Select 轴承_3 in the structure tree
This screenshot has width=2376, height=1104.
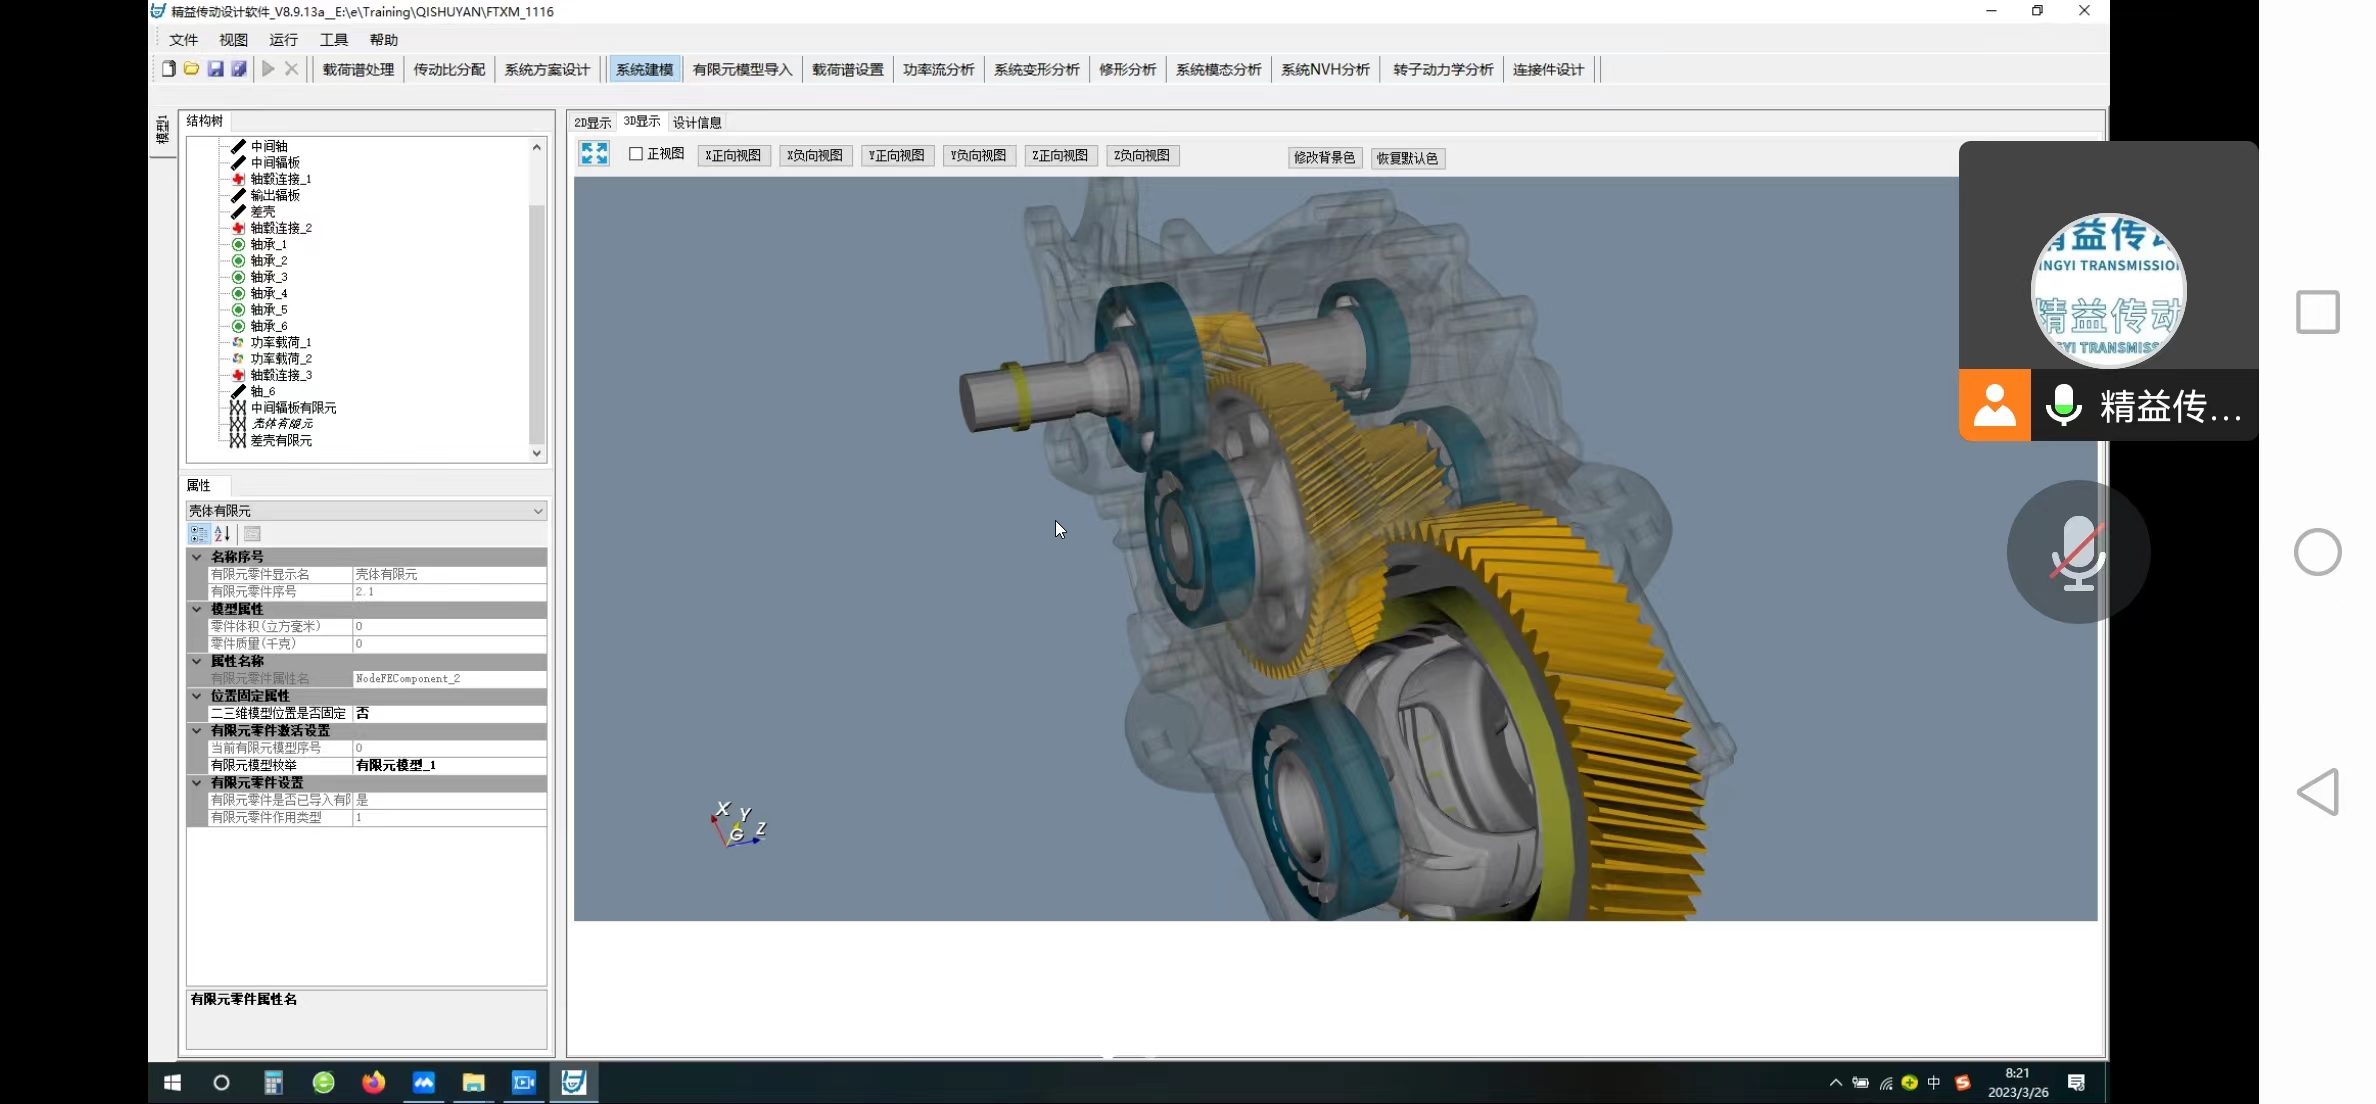coord(268,277)
